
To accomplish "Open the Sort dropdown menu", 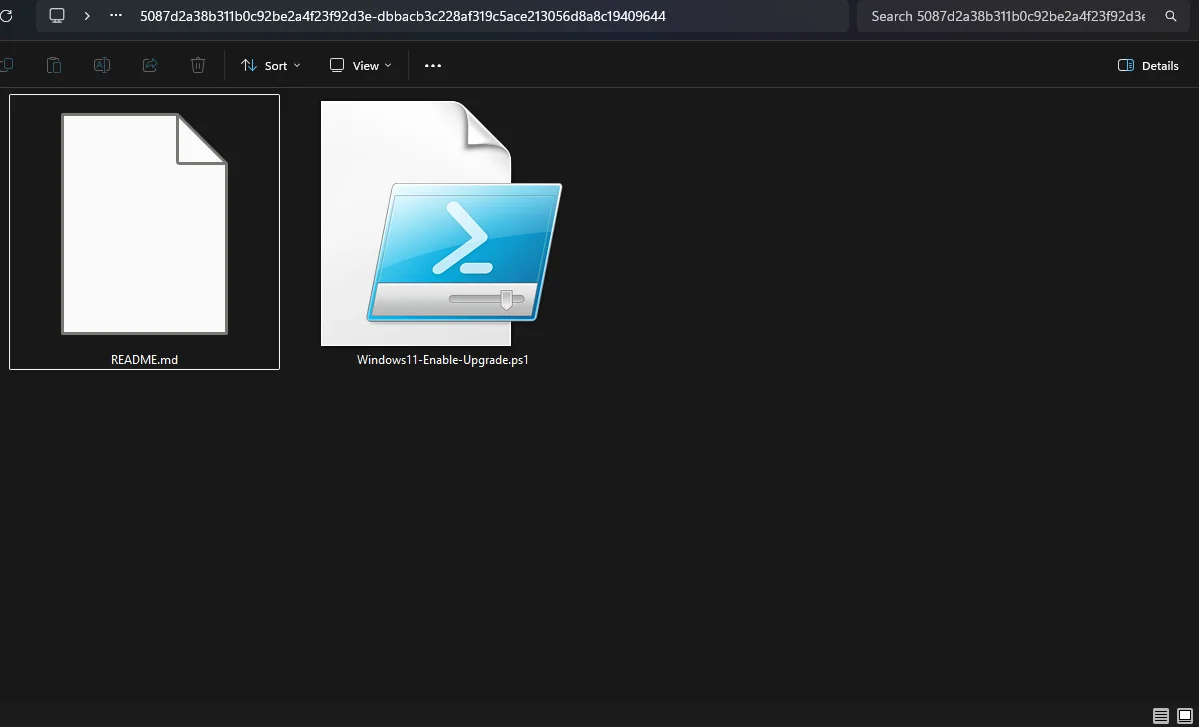I will click(x=271, y=66).
